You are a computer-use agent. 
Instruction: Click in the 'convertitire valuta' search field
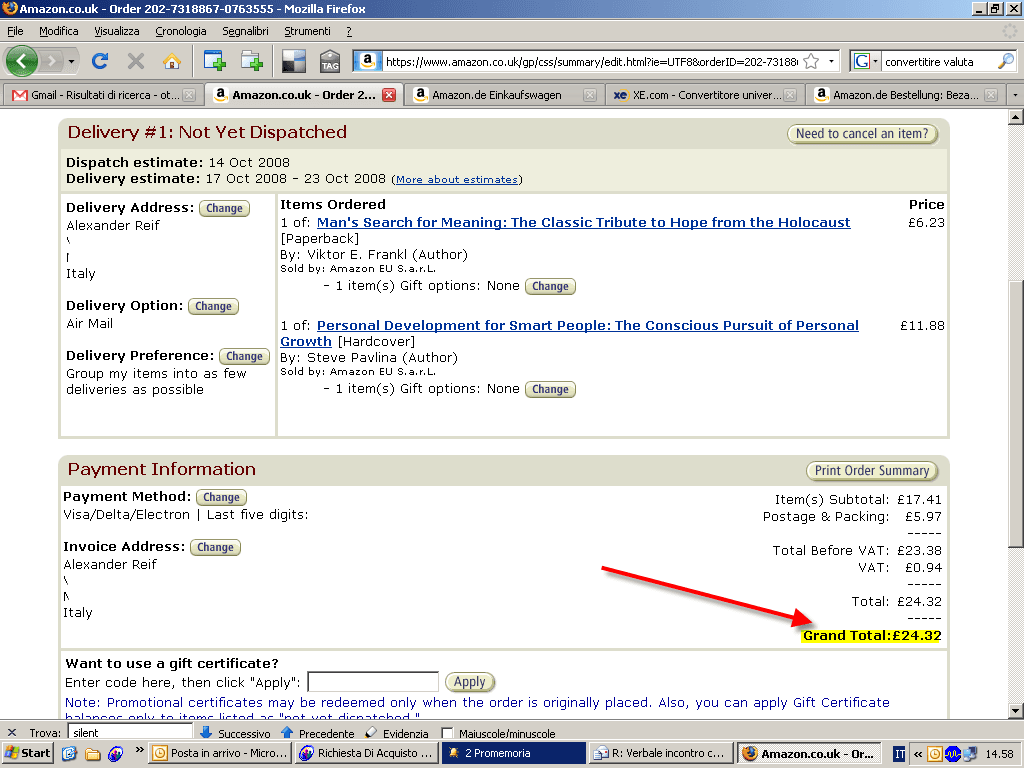[938, 61]
